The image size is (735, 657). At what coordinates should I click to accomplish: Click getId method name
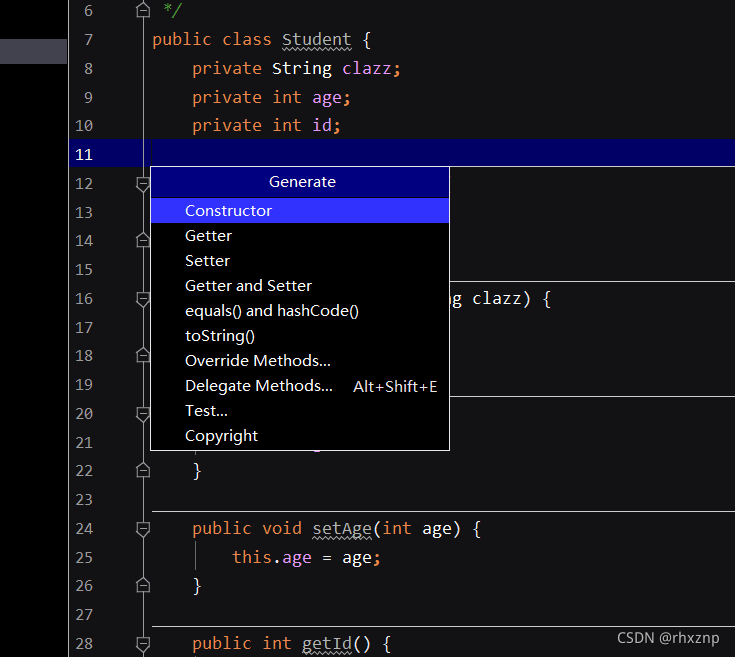coord(327,644)
